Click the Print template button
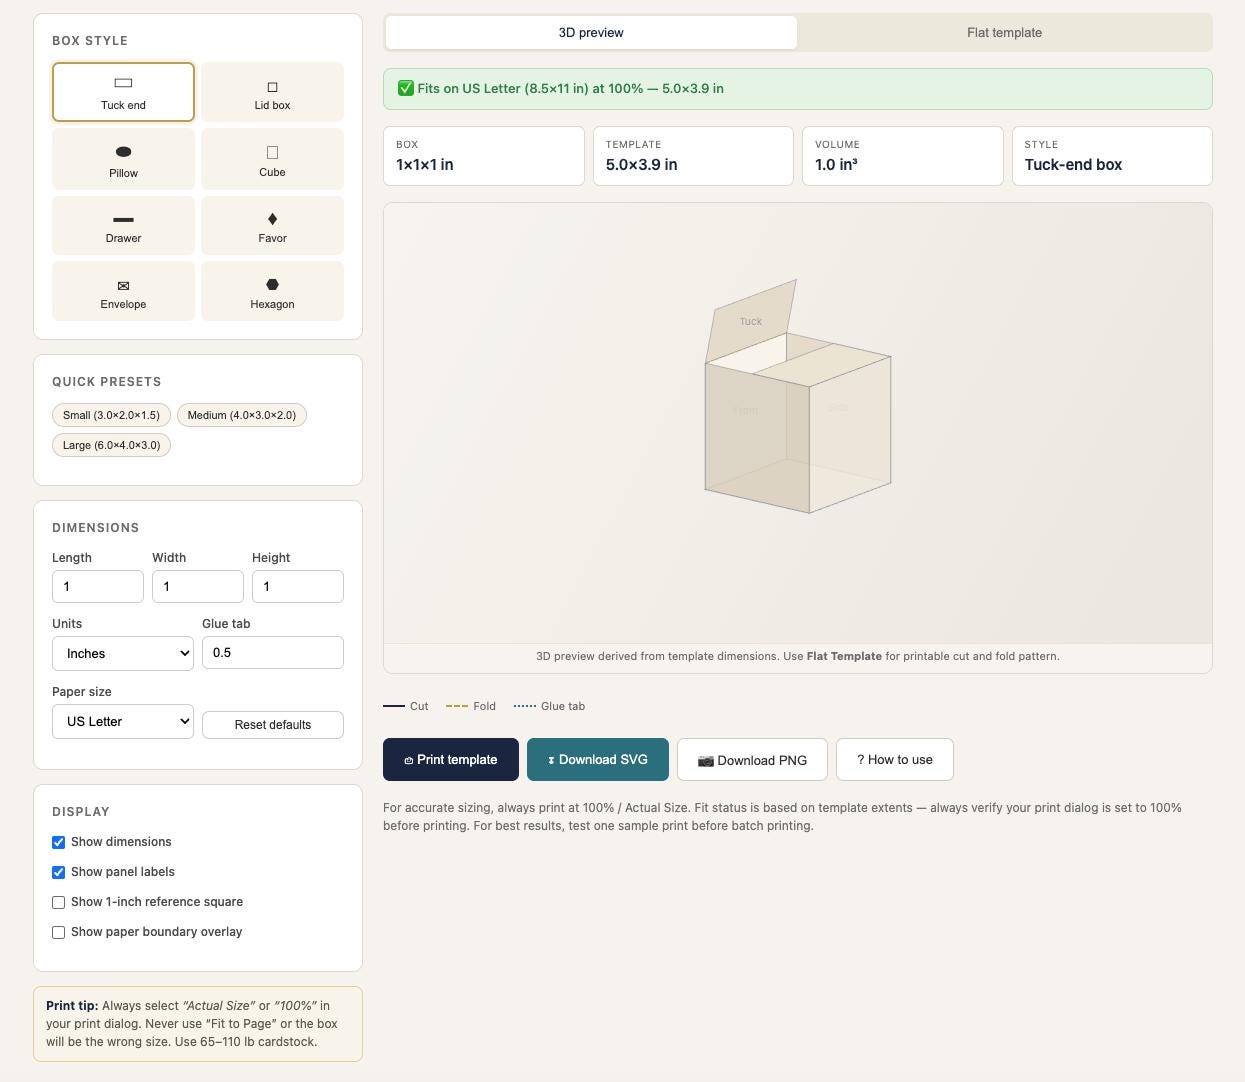Screen dimensions: 1245x1082 451,760
